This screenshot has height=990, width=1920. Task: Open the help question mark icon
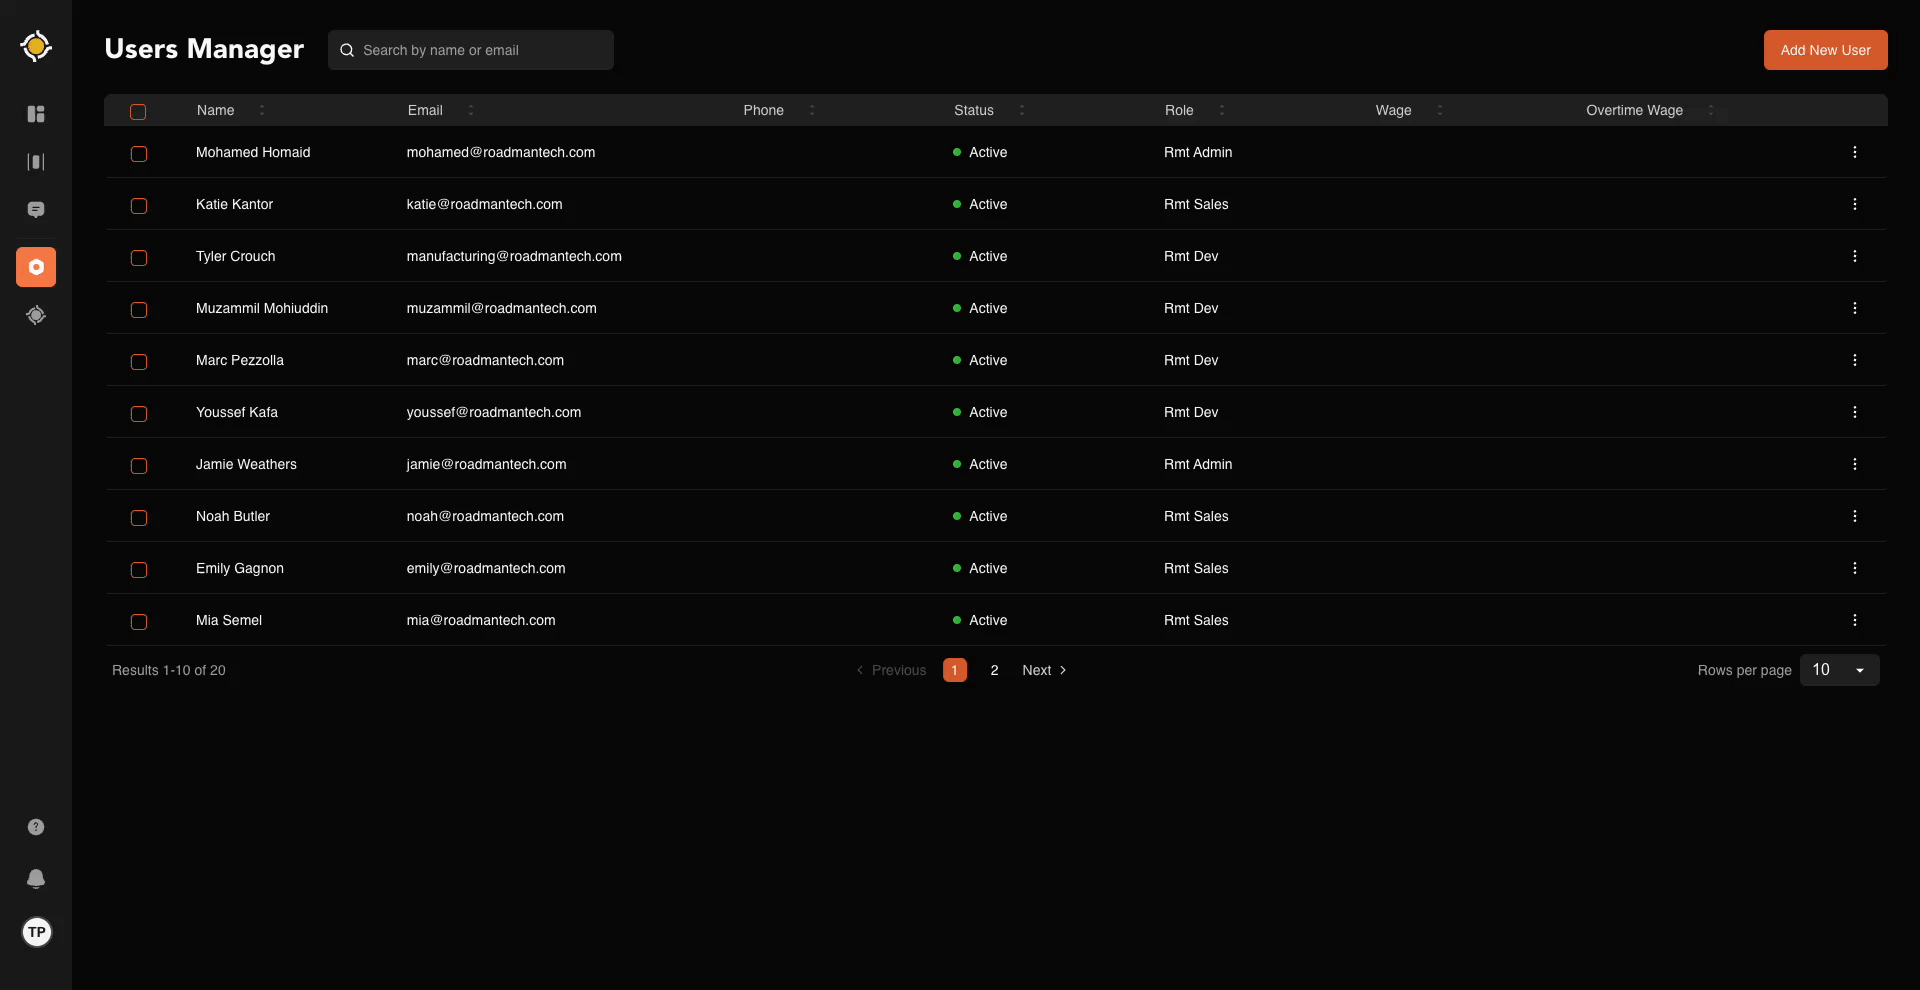point(36,827)
